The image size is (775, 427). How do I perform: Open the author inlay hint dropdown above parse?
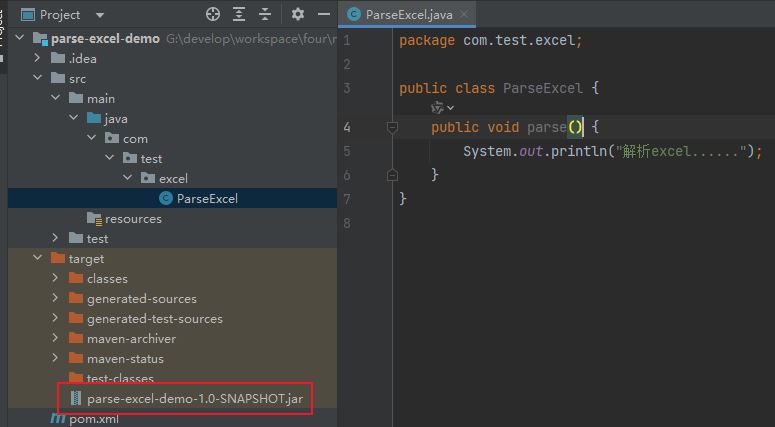(442, 107)
